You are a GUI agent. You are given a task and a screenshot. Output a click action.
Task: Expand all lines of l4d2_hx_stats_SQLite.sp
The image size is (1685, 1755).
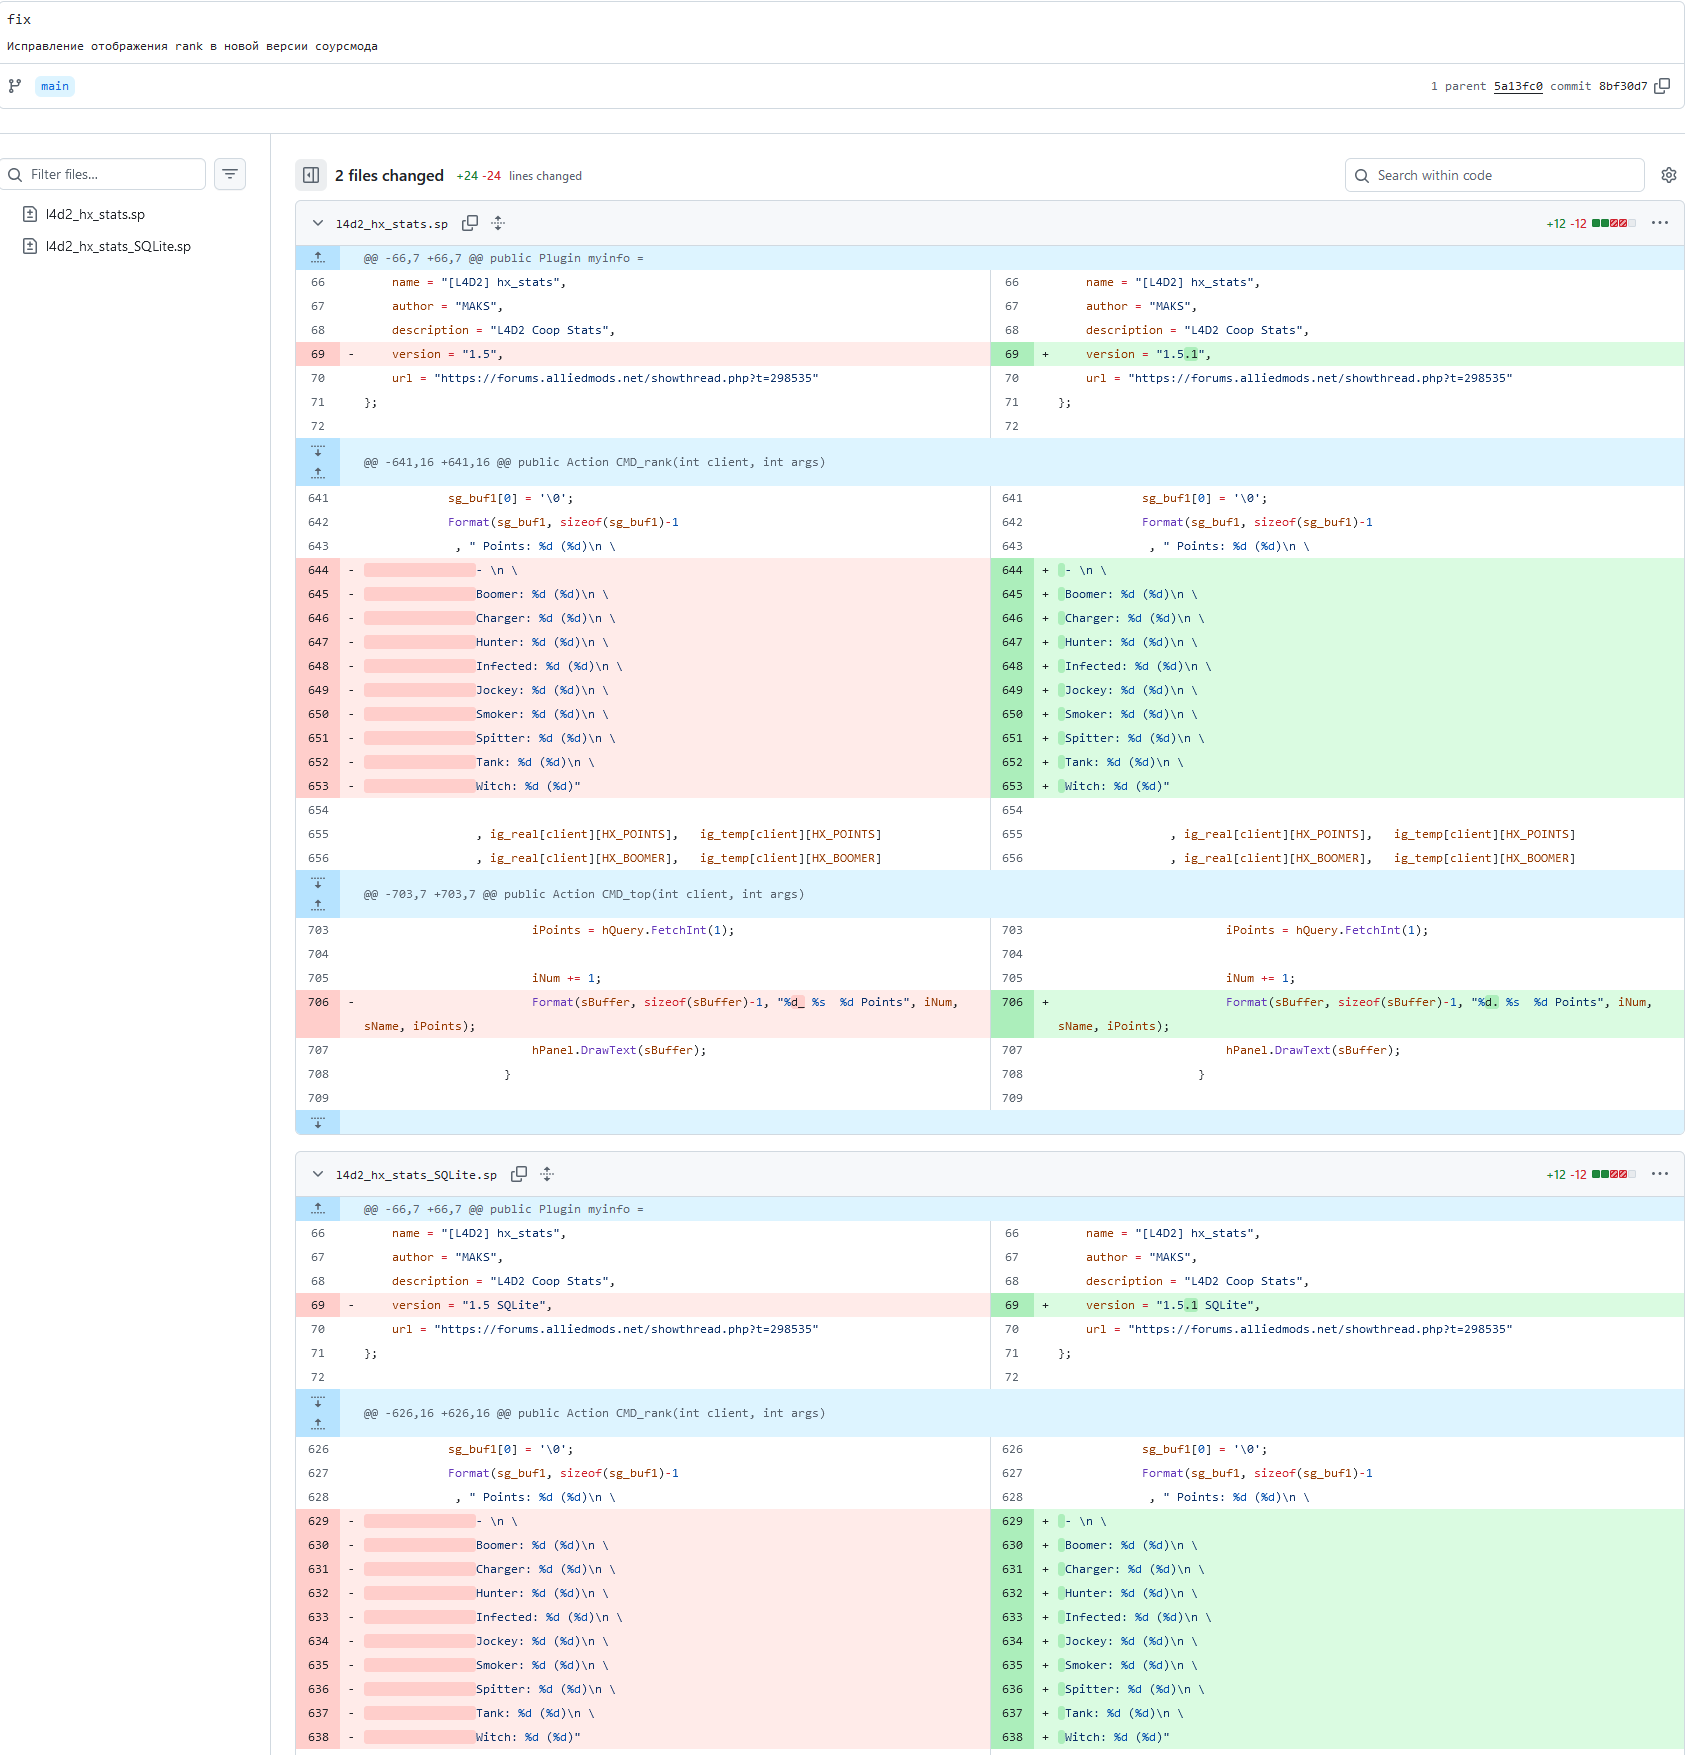547,1174
